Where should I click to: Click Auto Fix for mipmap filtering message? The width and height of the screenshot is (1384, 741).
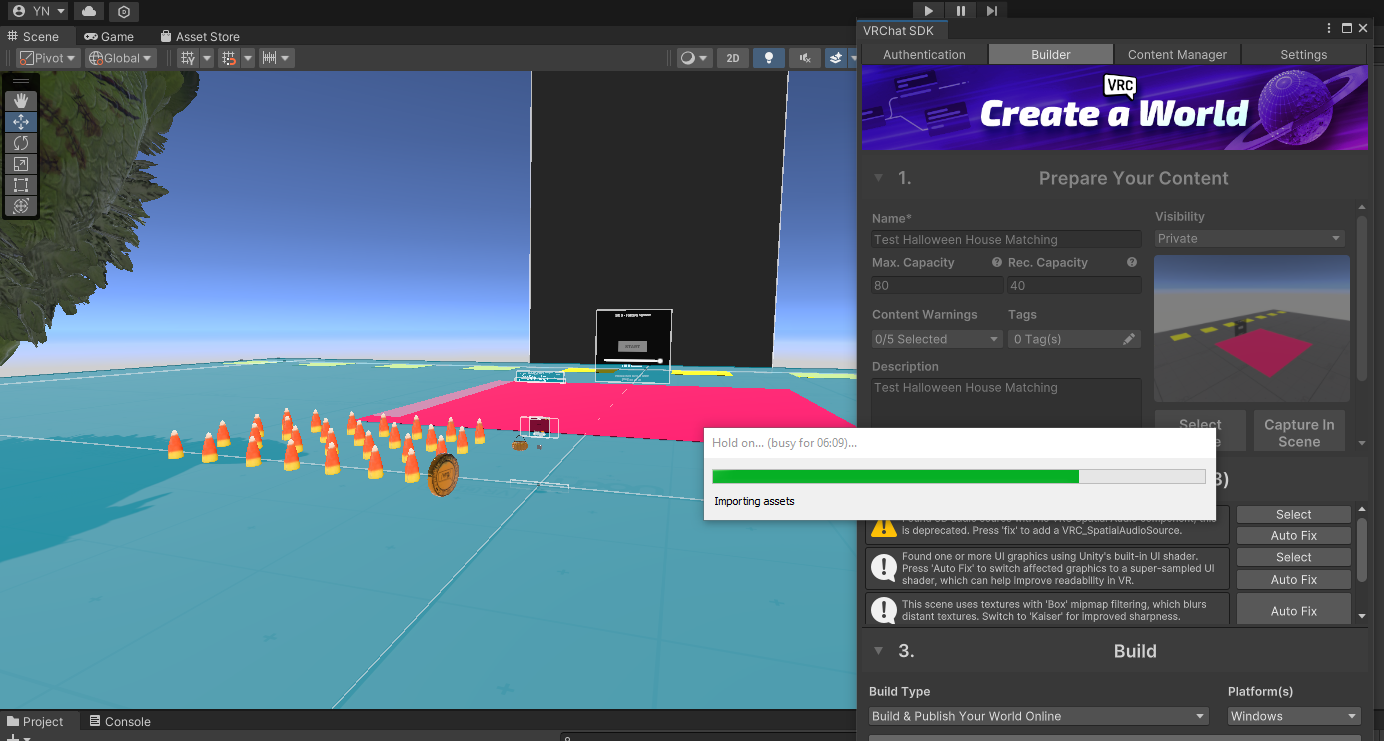pyautogui.click(x=1293, y=610)
